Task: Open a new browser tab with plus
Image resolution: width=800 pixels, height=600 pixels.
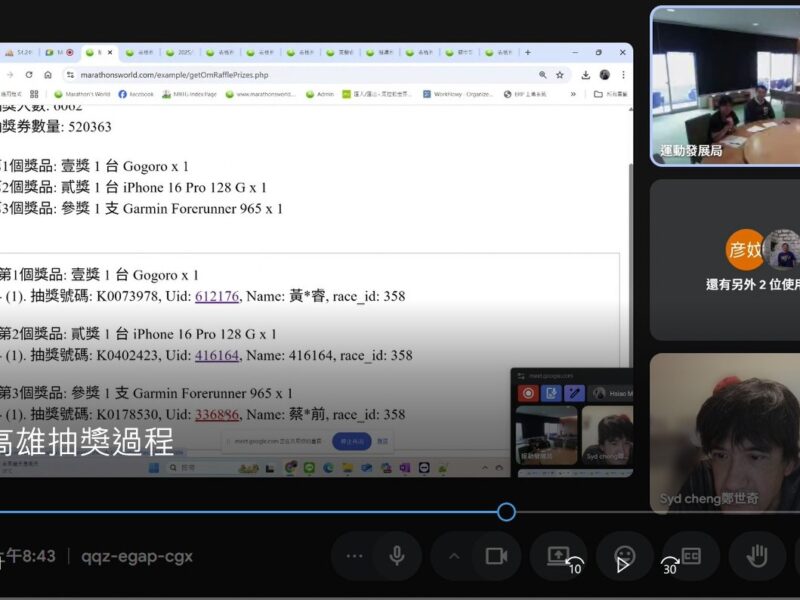Action: (528, 52)
